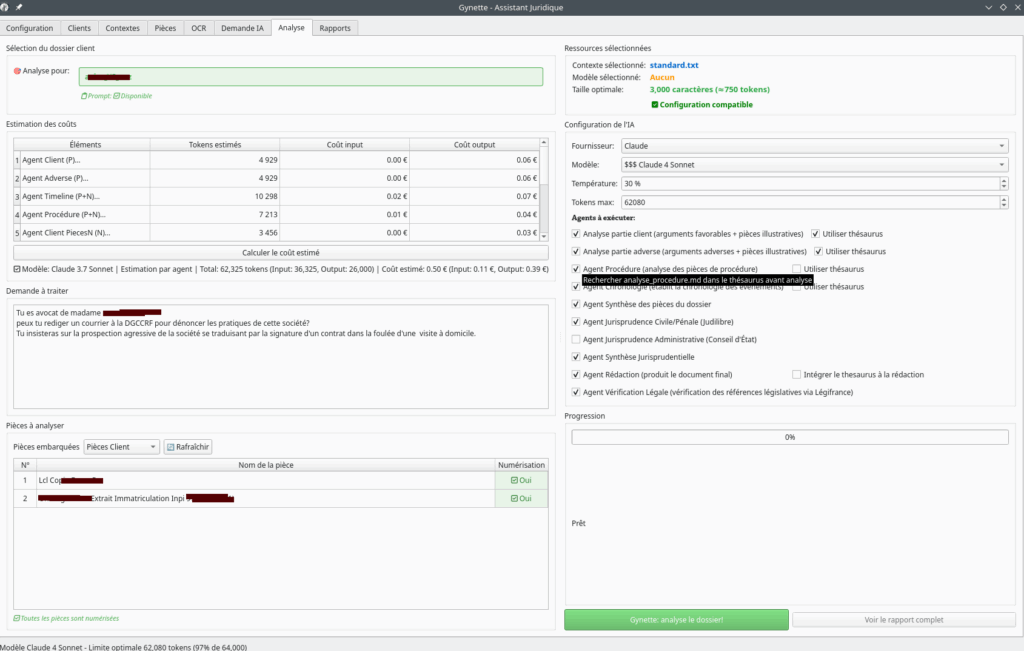Image resolution: width=1024 pixels, height=651 pixels.
Task: Expand the Modèle dropdown showing Claude 4 Sonnet
Action: point(812,164)
